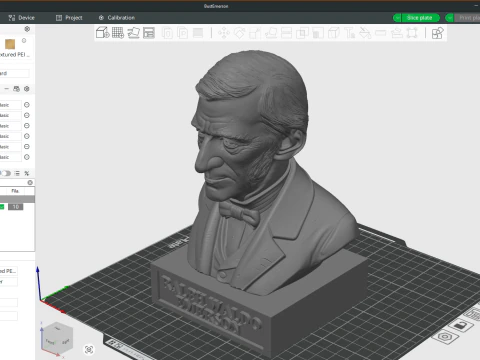Switch to the Device tab

(22, 18)
